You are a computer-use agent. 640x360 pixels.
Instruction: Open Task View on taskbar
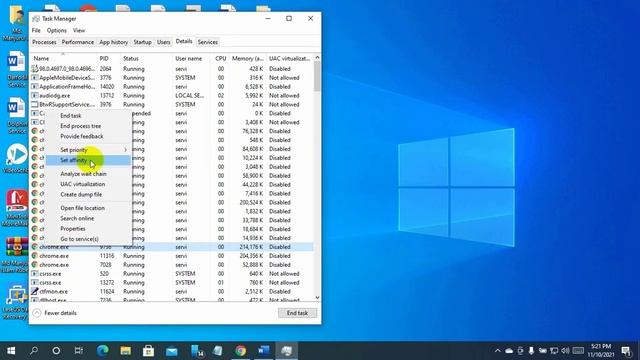pos(79,351)
